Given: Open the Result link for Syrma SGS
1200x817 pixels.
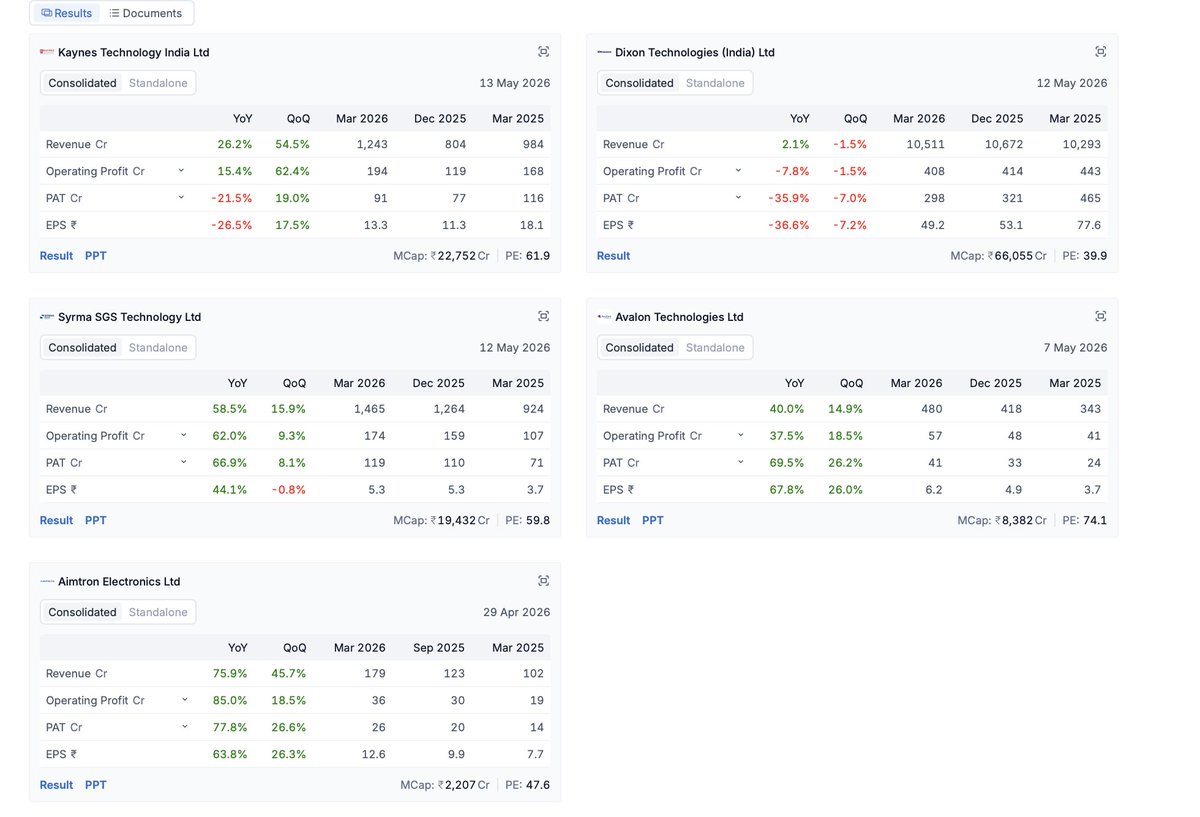Looking at the screenshot, I should point(56,520).
